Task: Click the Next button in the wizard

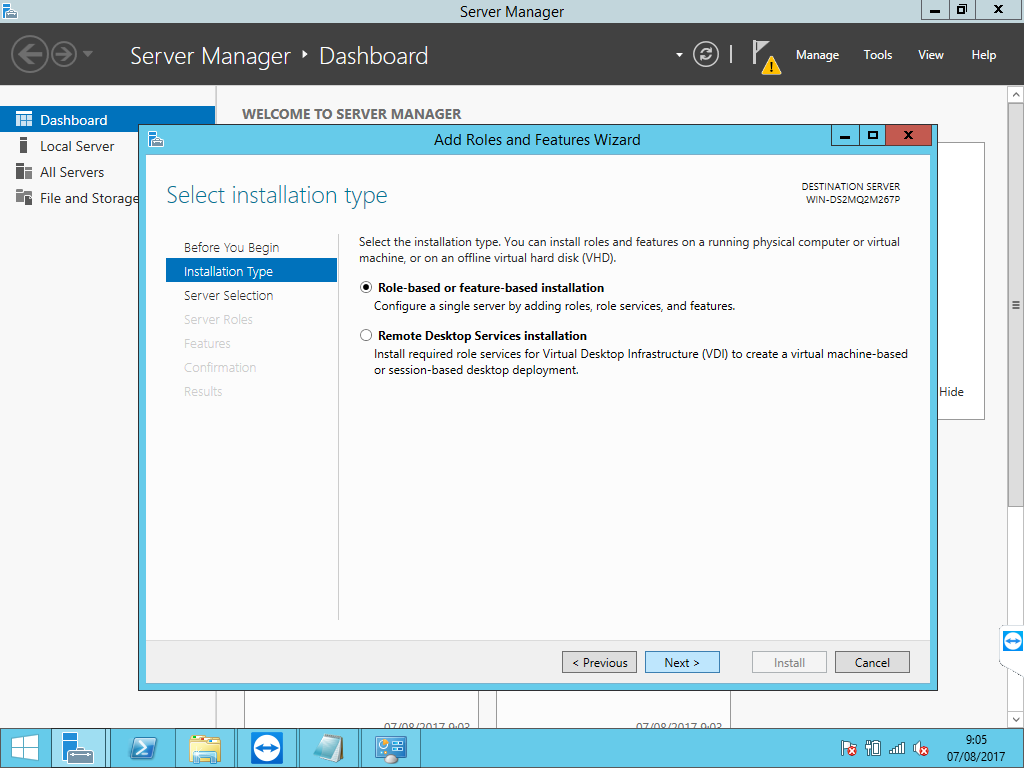Action: click(682, 662)
